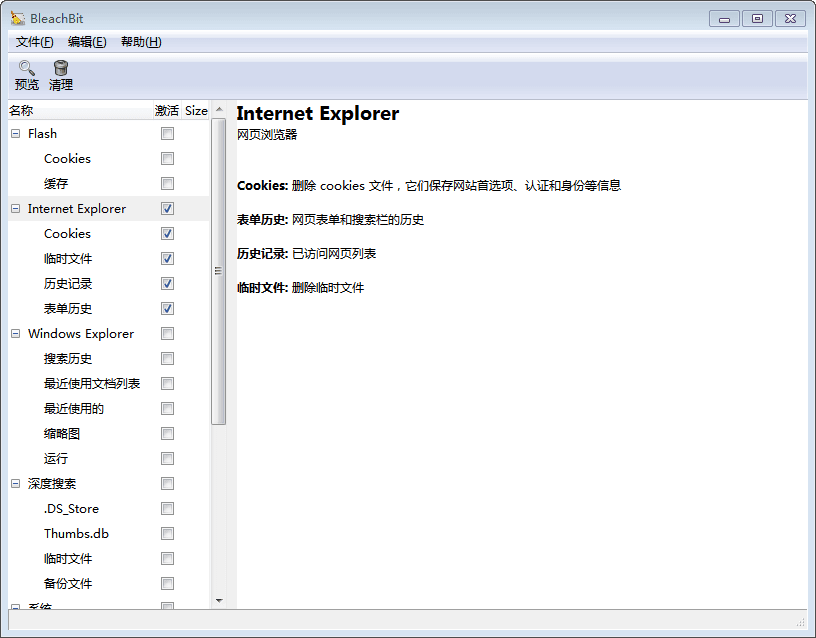Image resolution: width=816 pixels, height=638 pixels.
Task: Open the 帮助(H) menu
Action: click(141, 42)
